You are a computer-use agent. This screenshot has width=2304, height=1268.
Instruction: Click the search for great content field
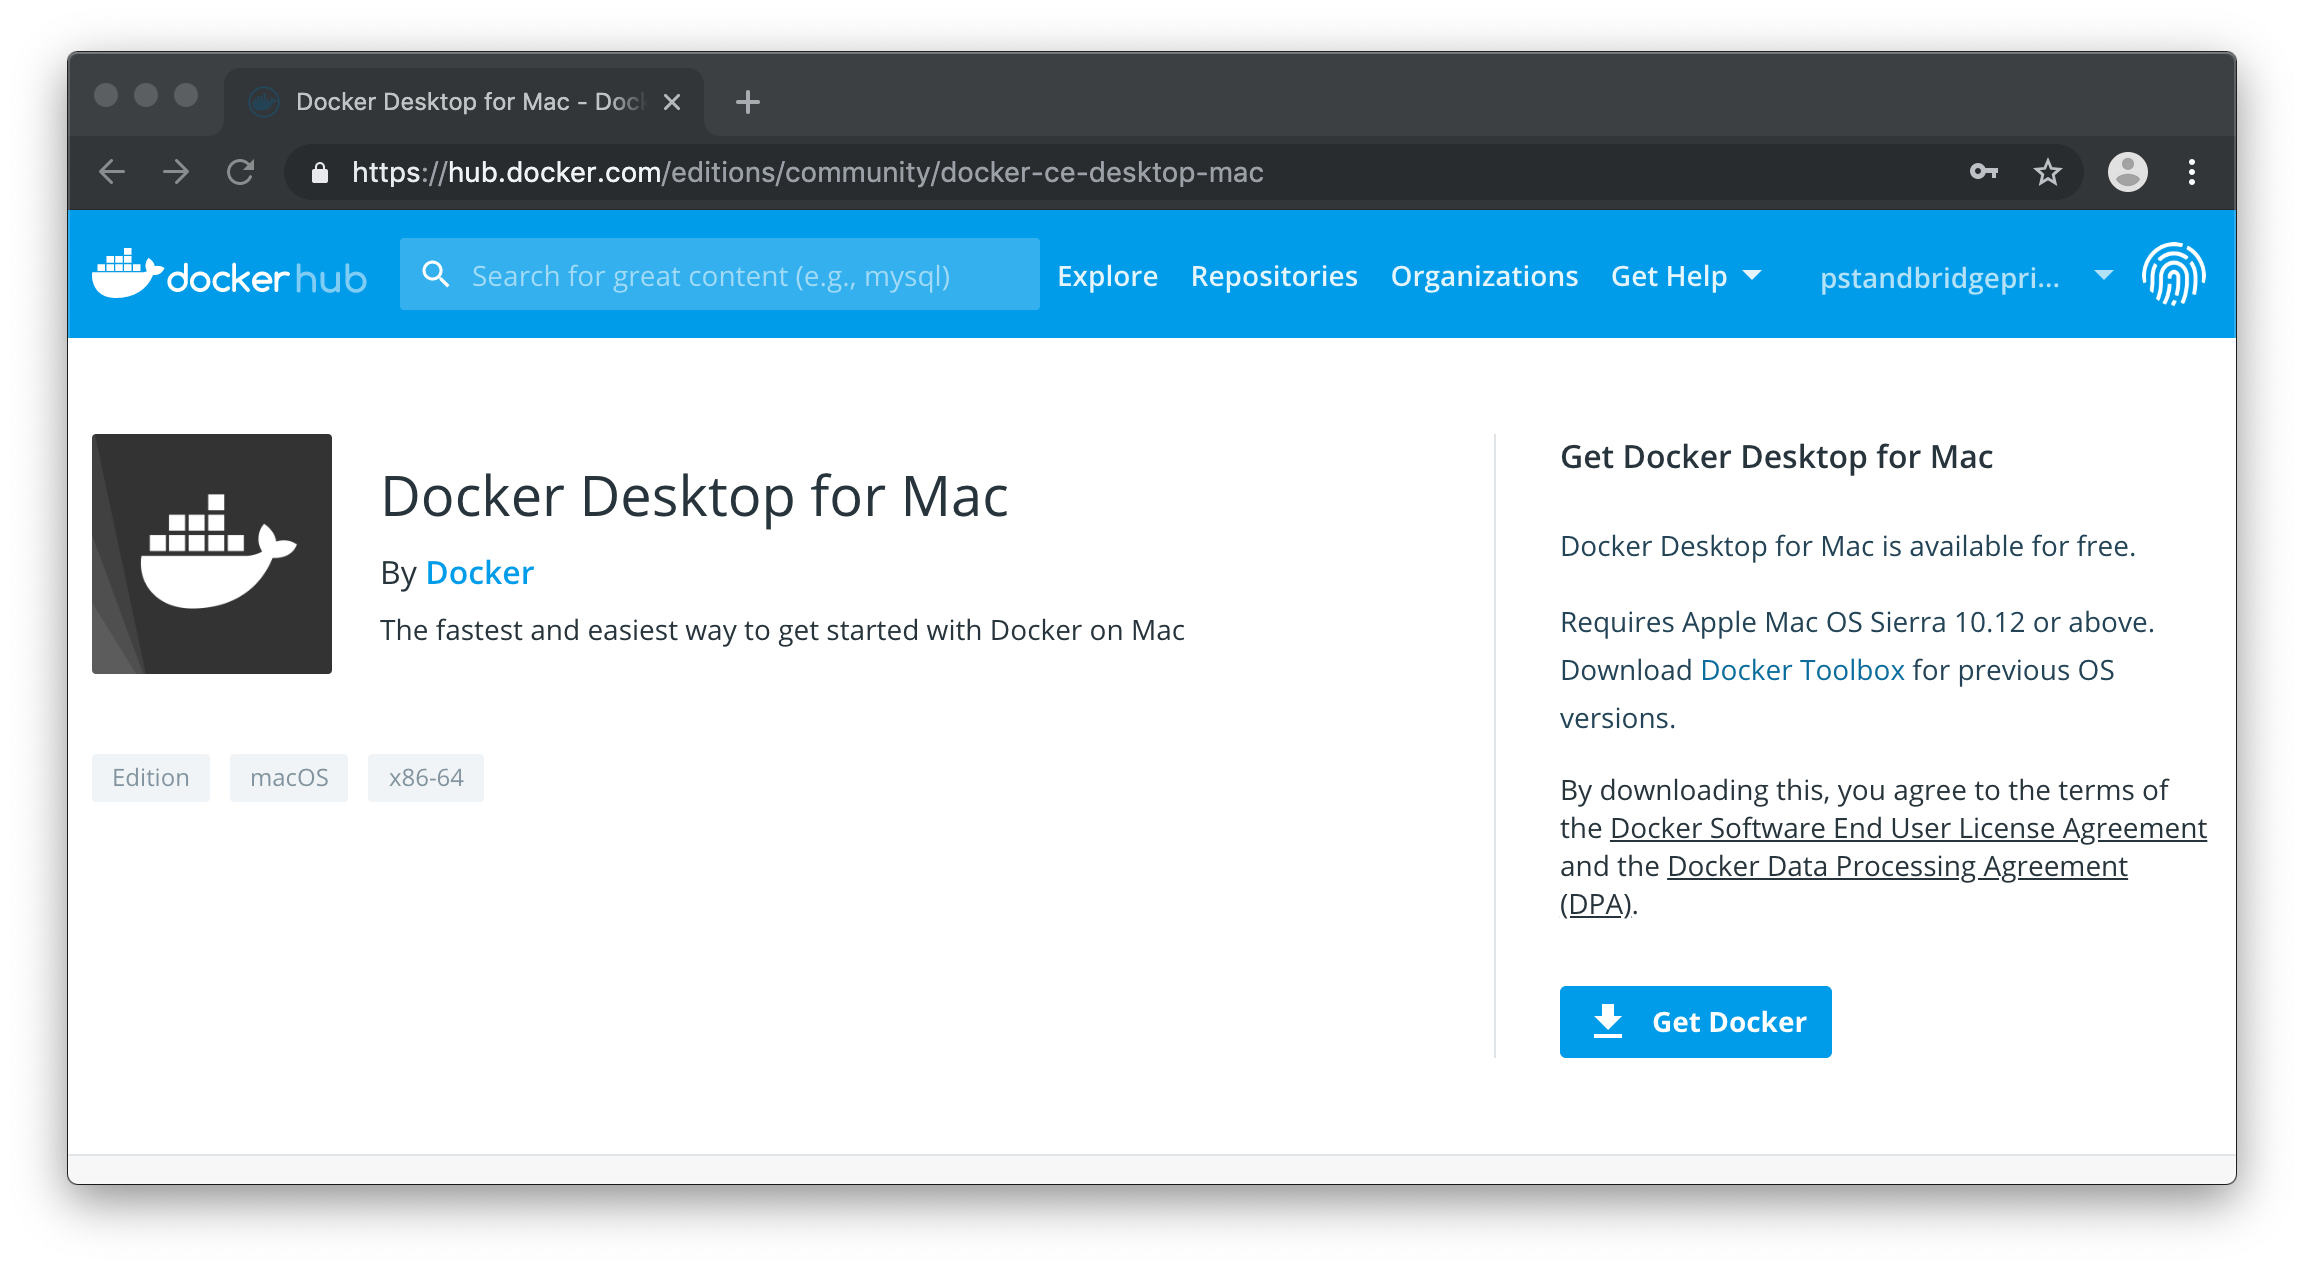pos(740,275)
